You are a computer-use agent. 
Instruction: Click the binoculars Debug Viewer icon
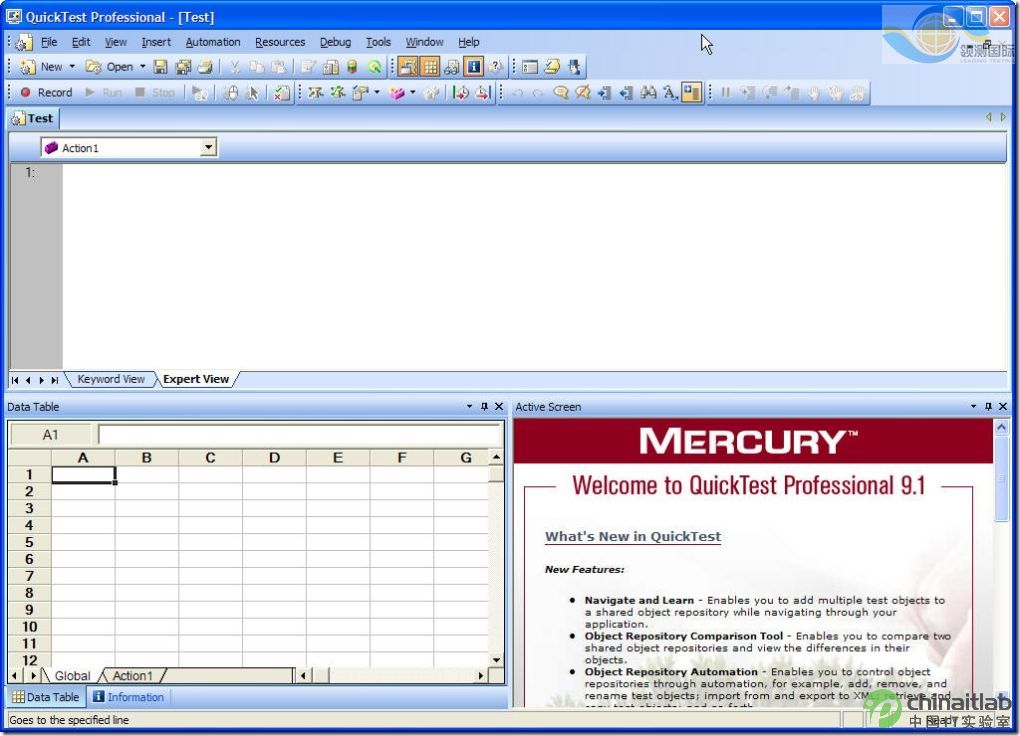click(452, 66)
